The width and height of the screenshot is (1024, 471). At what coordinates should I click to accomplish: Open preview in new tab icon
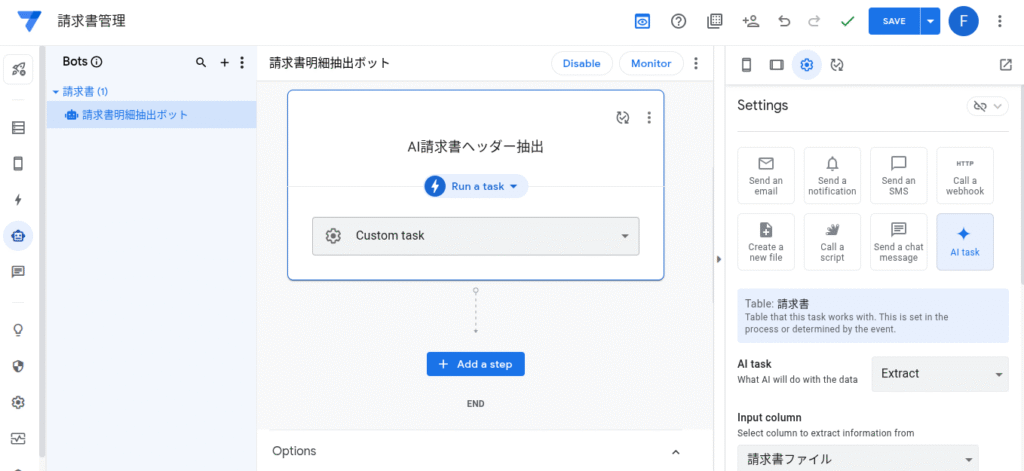(x=1005, y=65)
